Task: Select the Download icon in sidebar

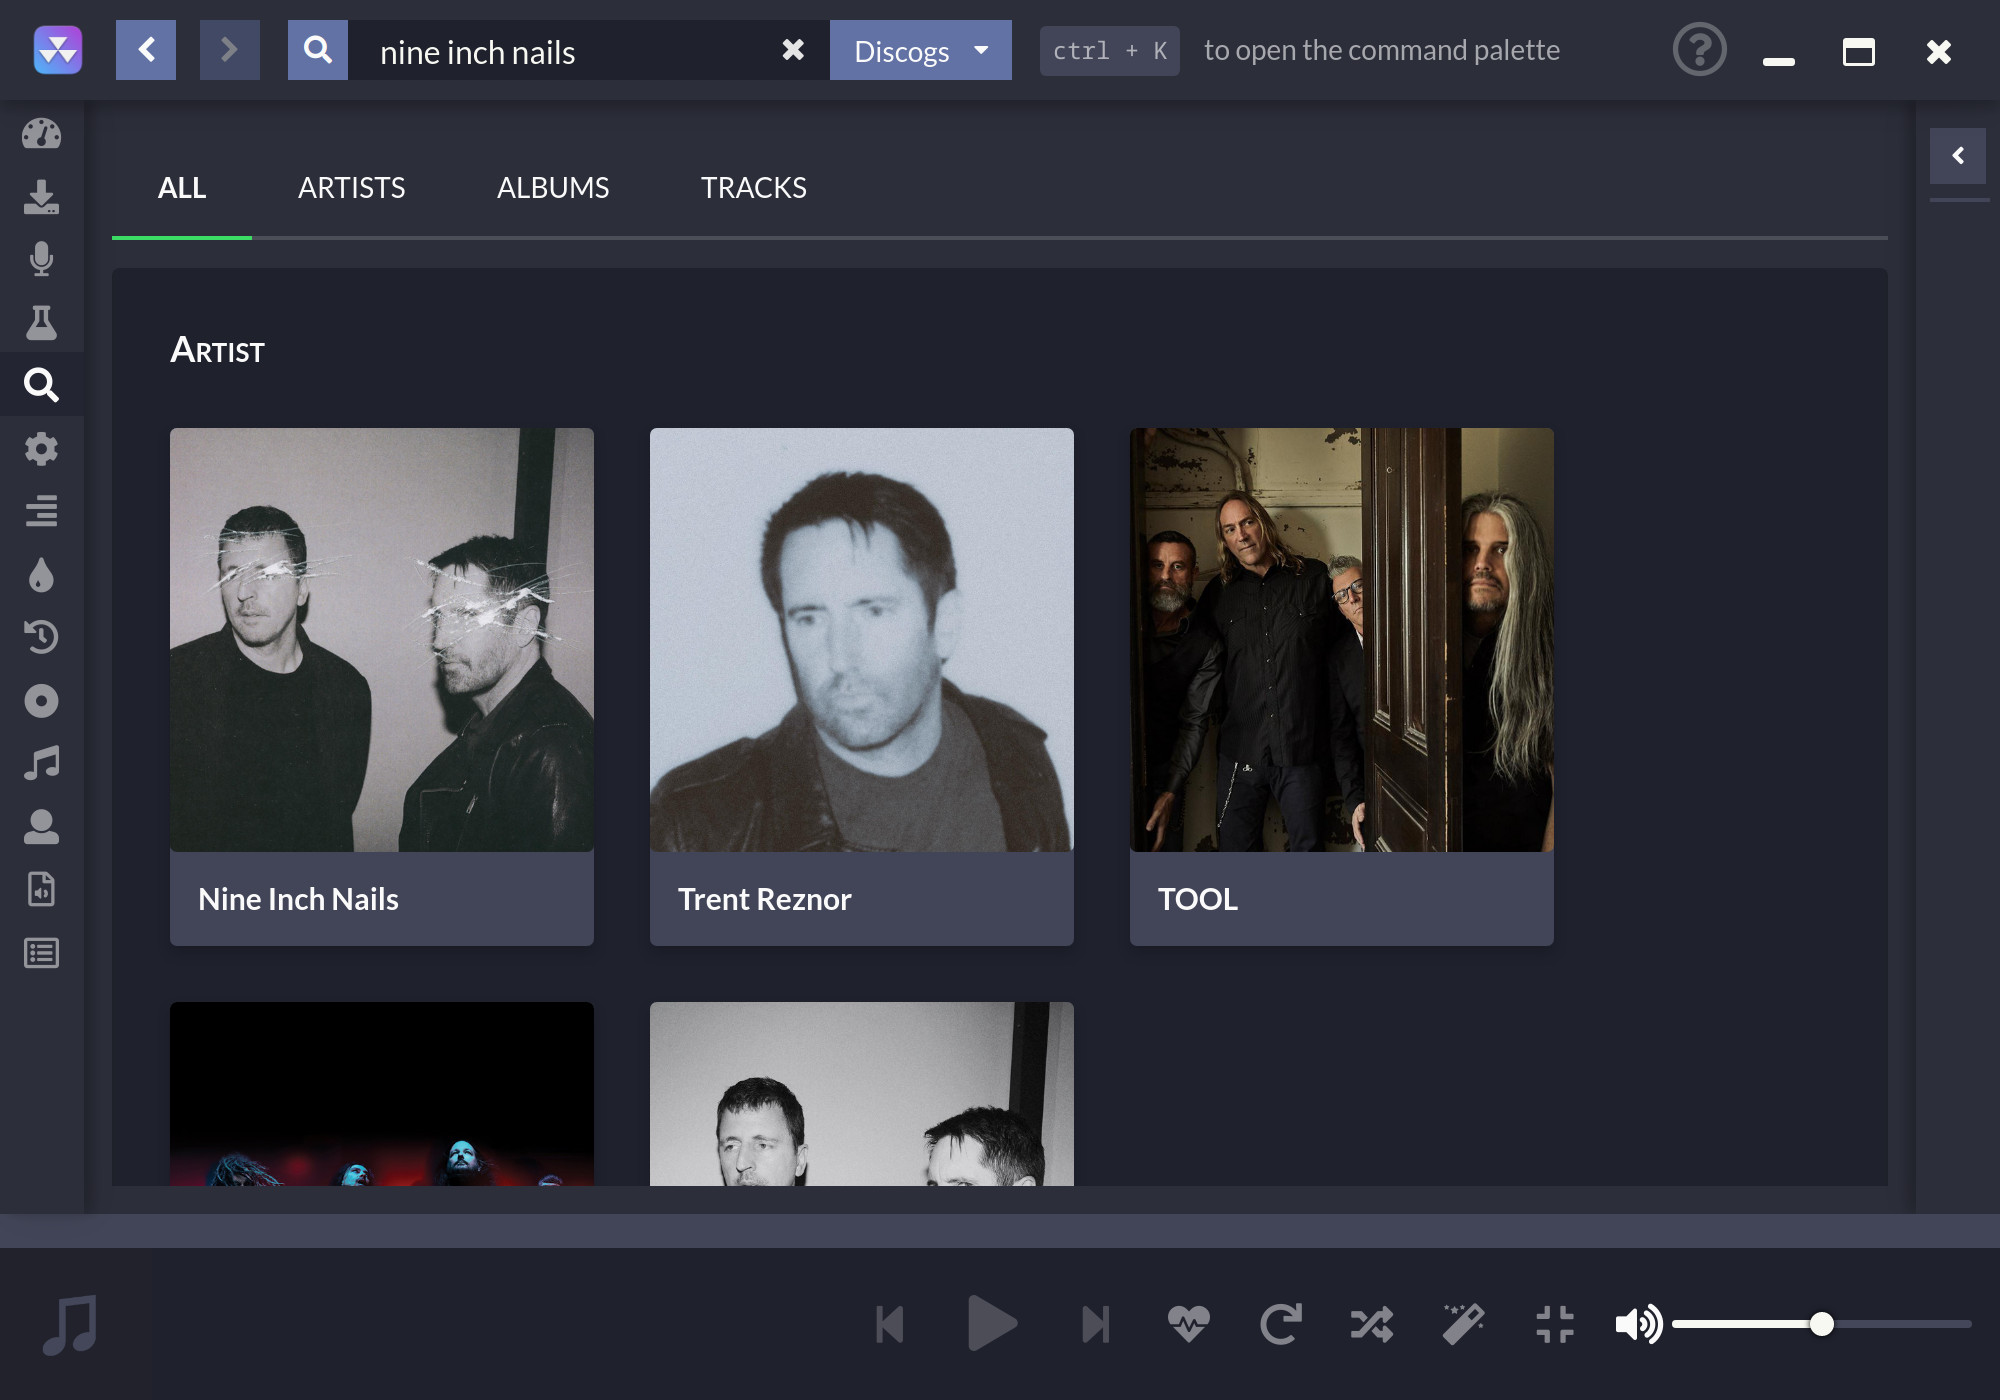Action: pos(41,195)
